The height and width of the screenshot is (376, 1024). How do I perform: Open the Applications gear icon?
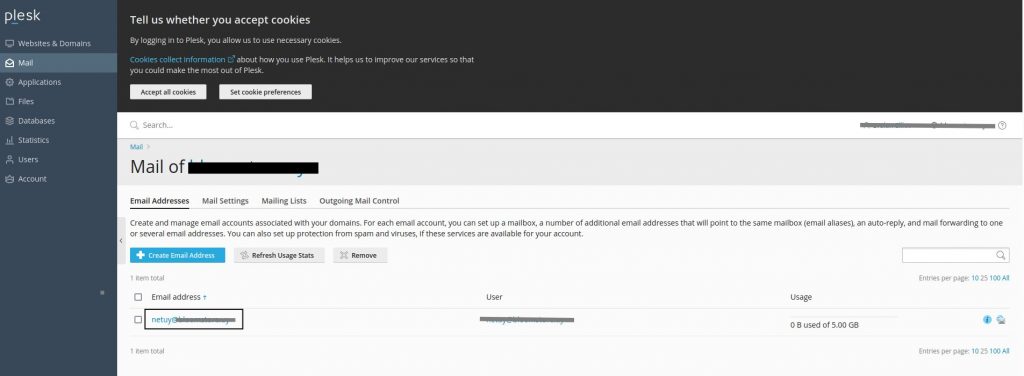click(9, 82)
